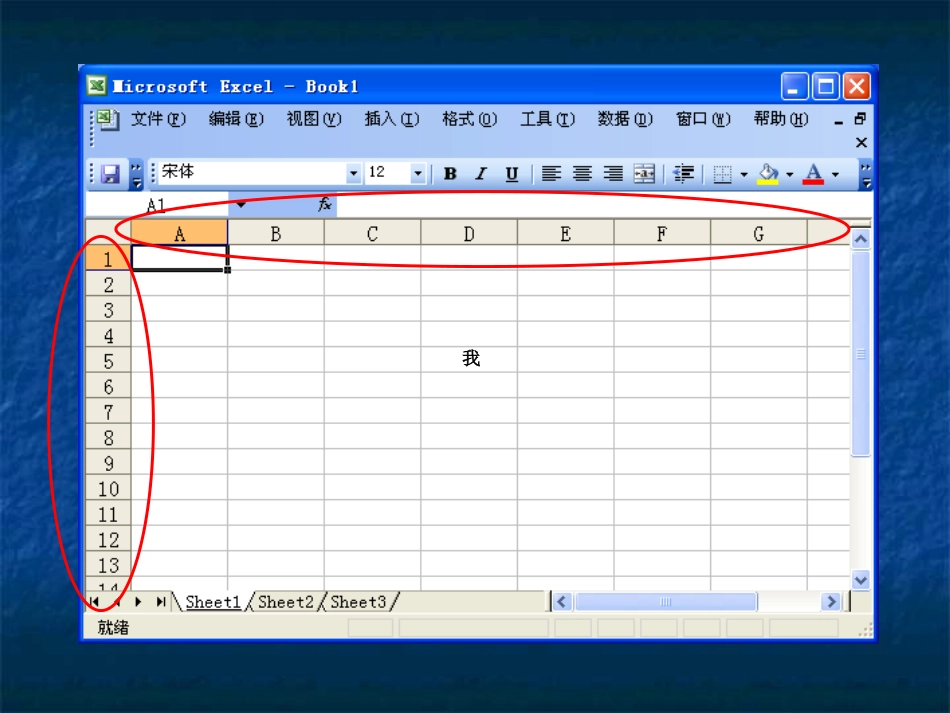Image resolution: width=950 pixels, height=713 pixels.
Task: Open font color dropdown arrow
Action: (x=835, y=174)
